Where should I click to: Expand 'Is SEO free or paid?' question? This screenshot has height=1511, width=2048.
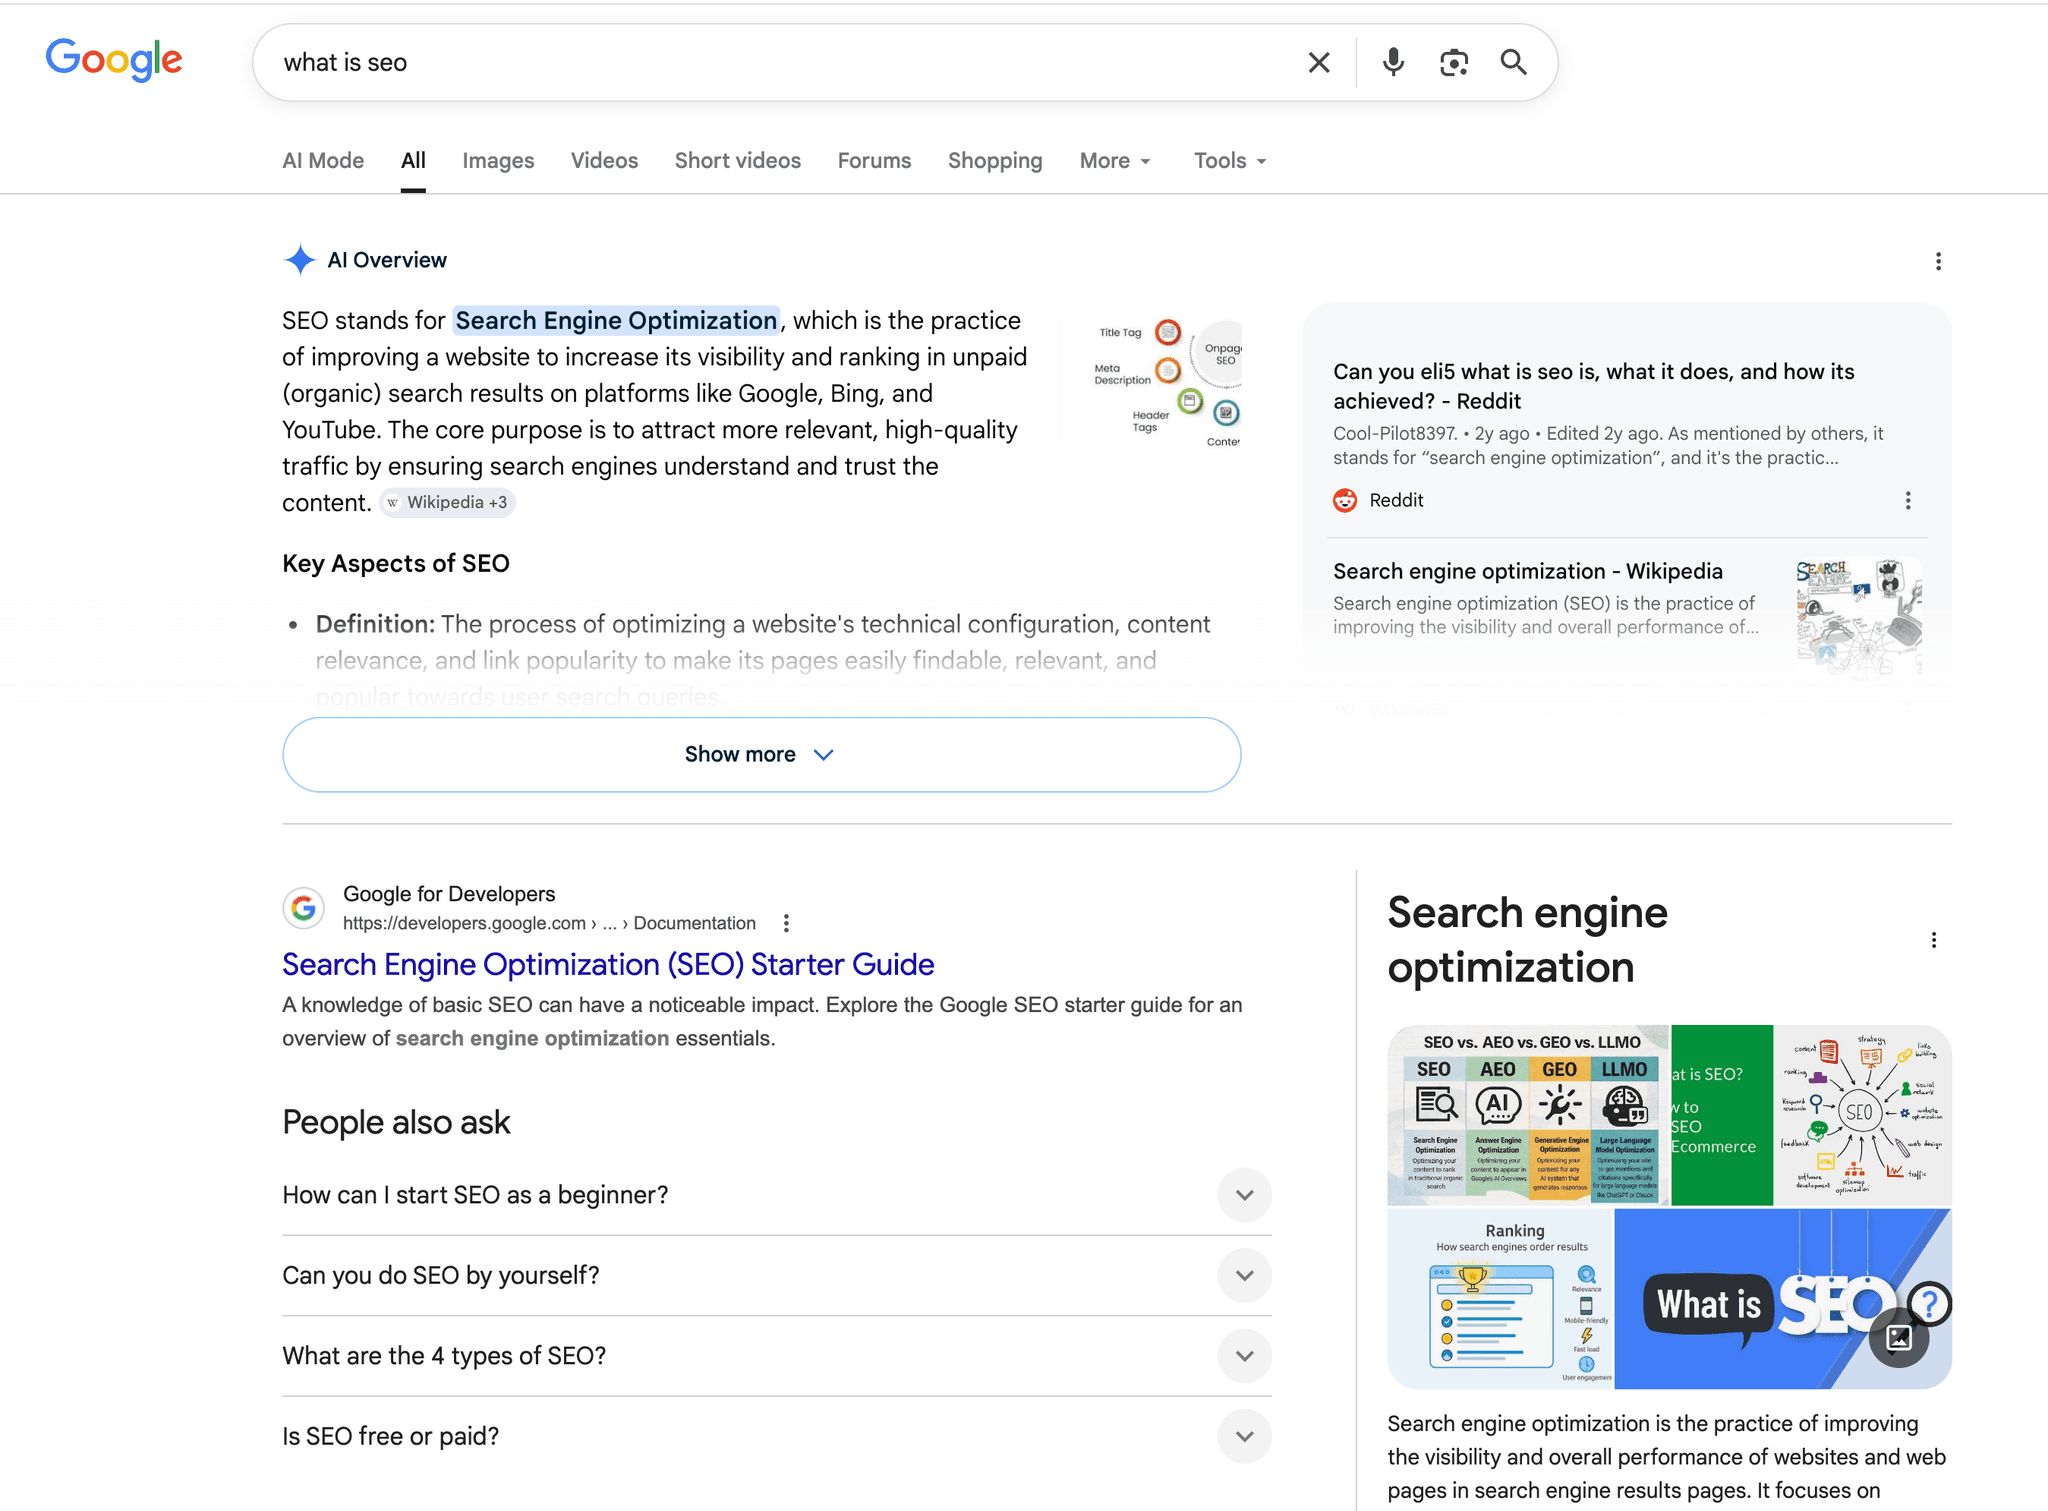[777, 1436]
